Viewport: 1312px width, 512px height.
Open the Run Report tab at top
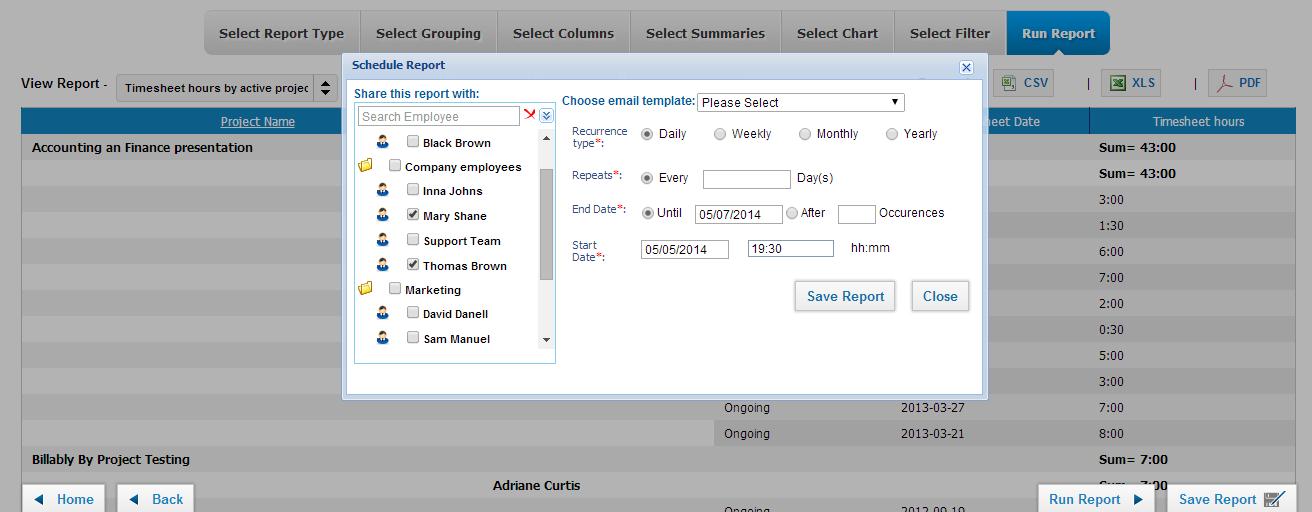(1058, 33)
